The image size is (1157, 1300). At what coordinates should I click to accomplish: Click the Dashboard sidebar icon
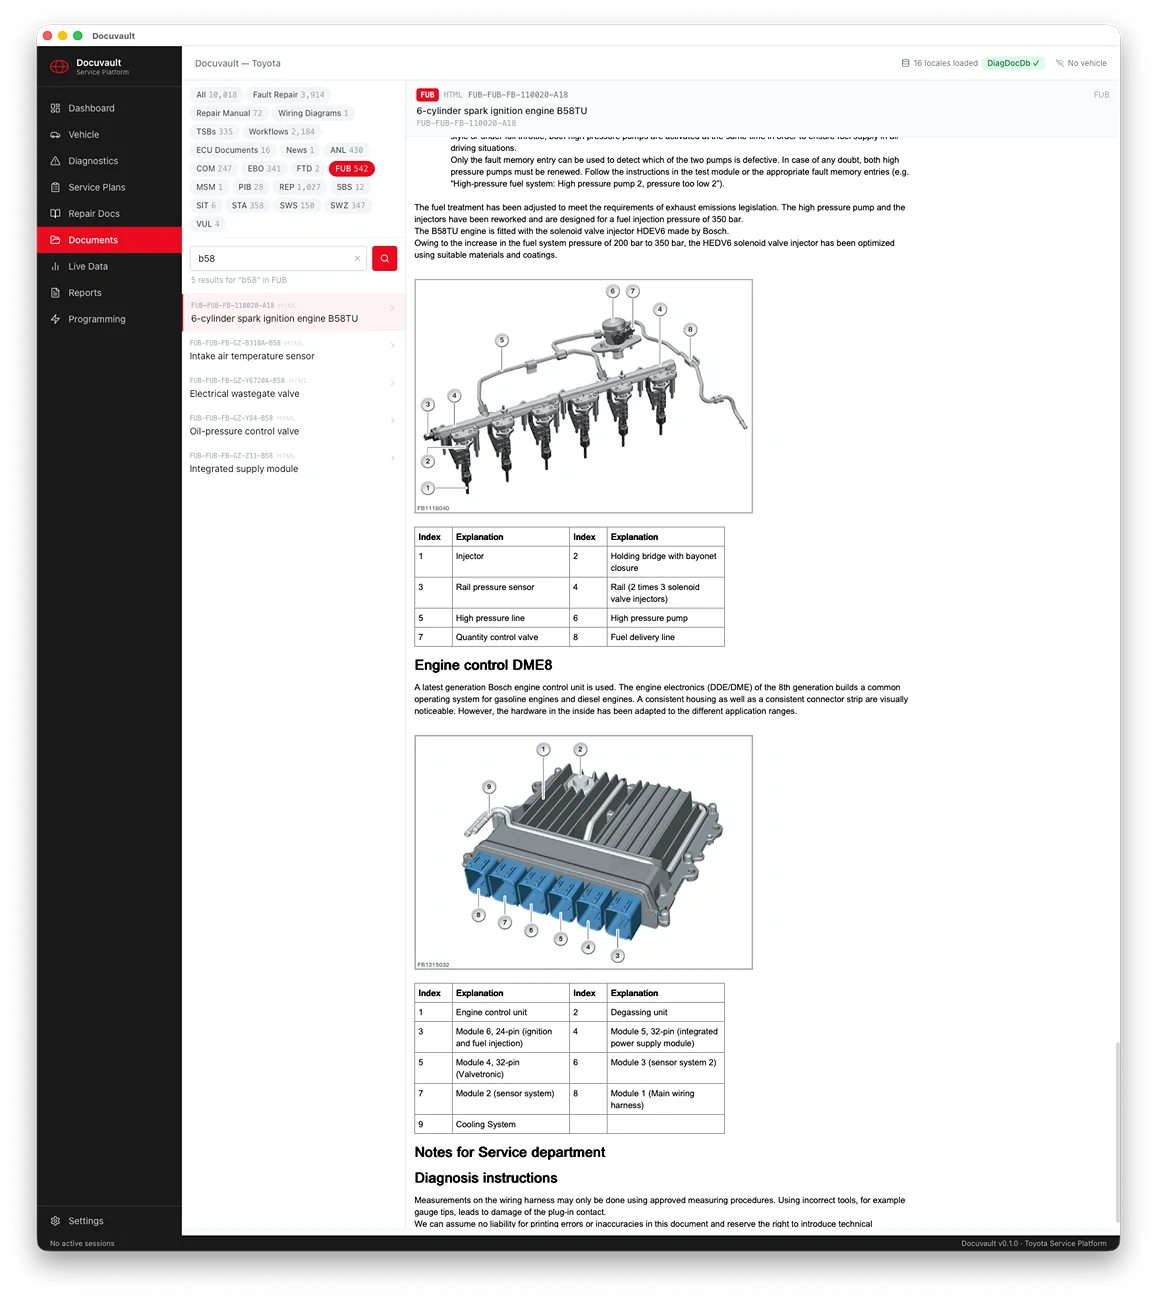click(55, 108)
